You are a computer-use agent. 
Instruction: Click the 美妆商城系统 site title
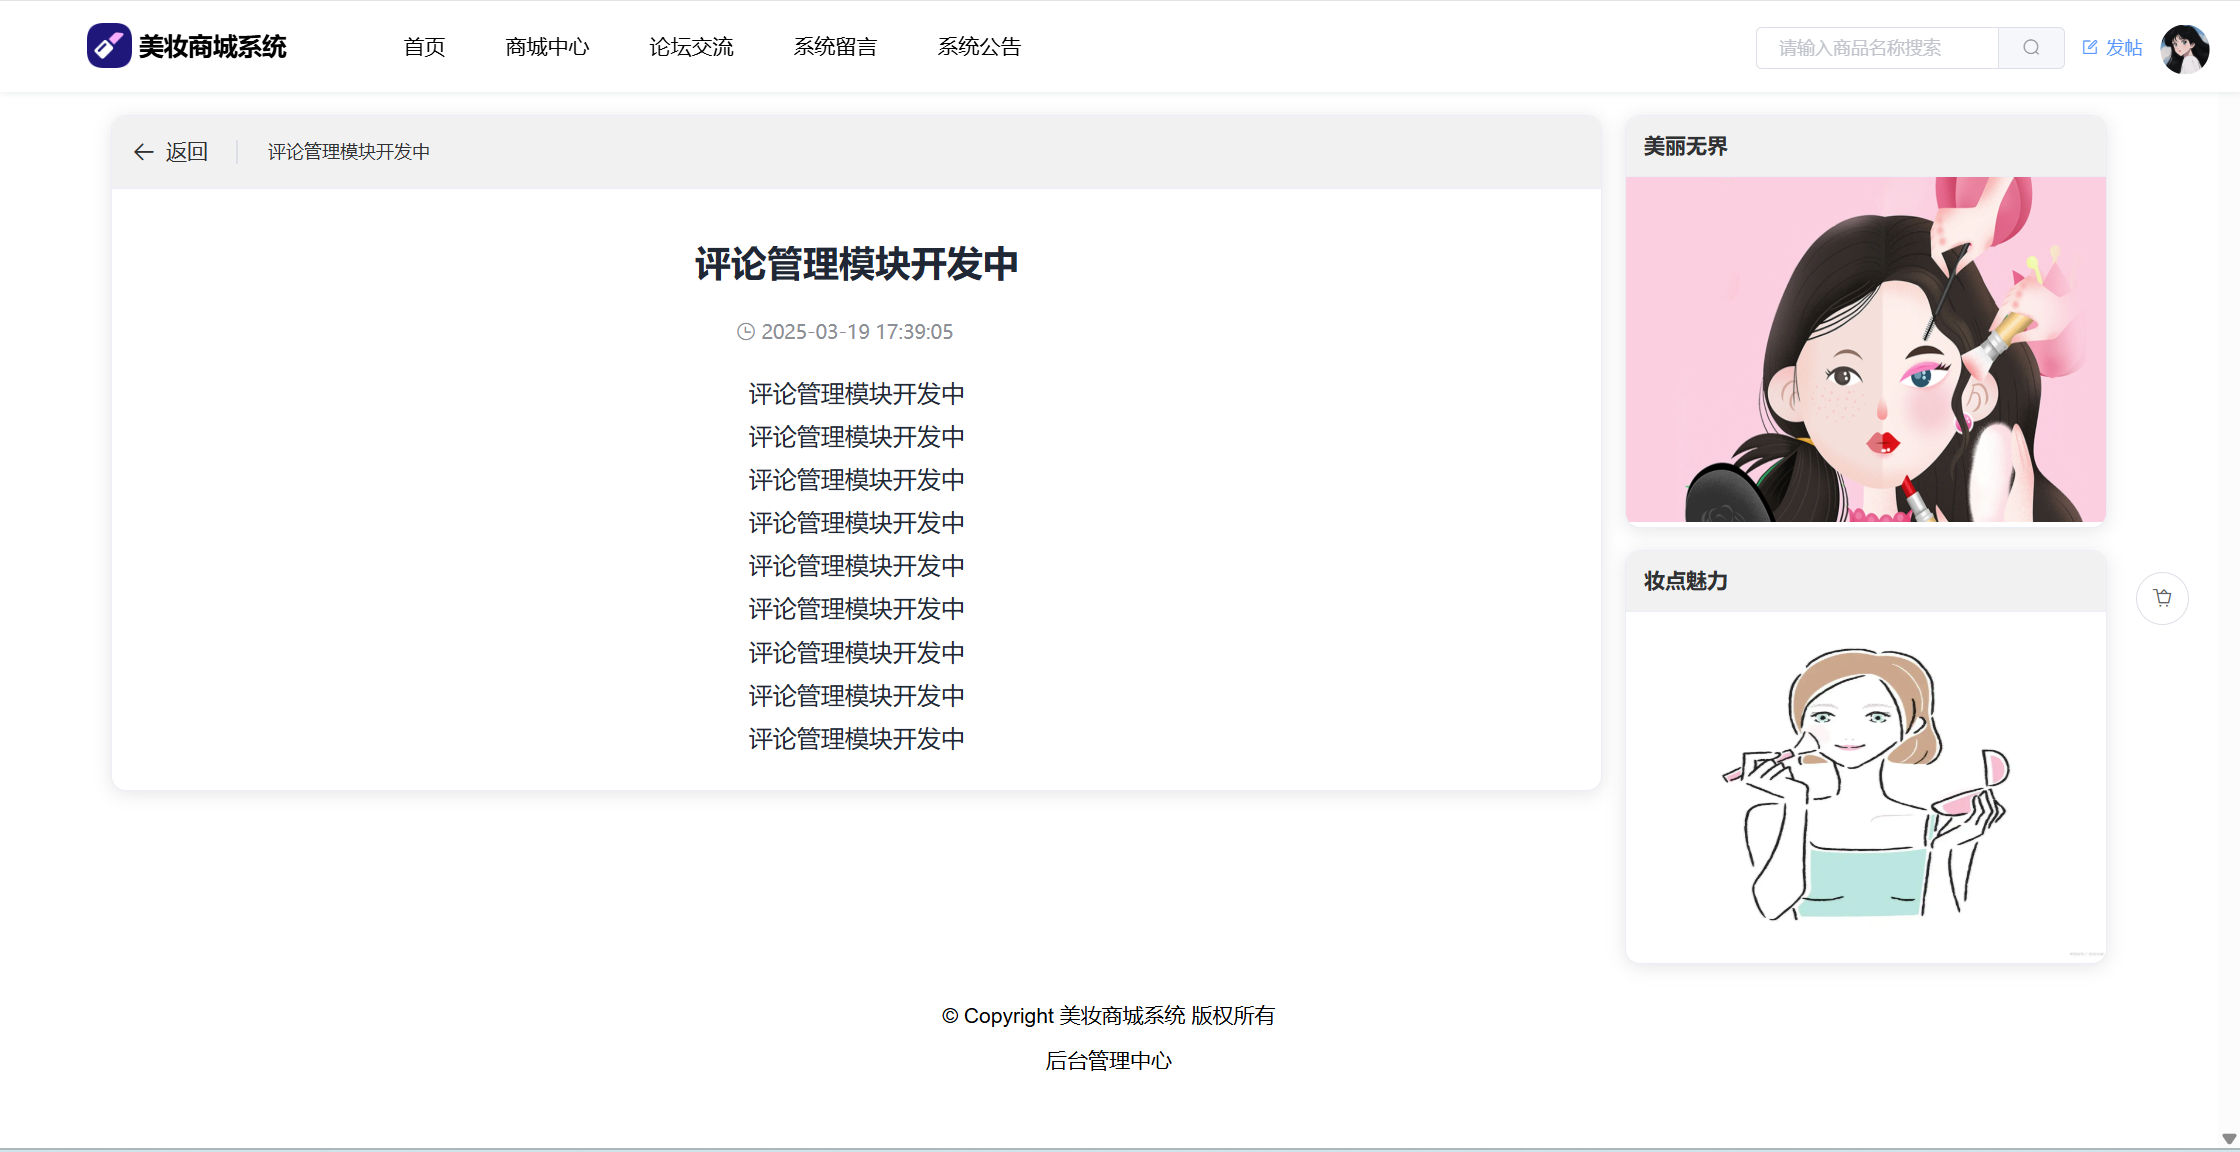coord(212,47)
